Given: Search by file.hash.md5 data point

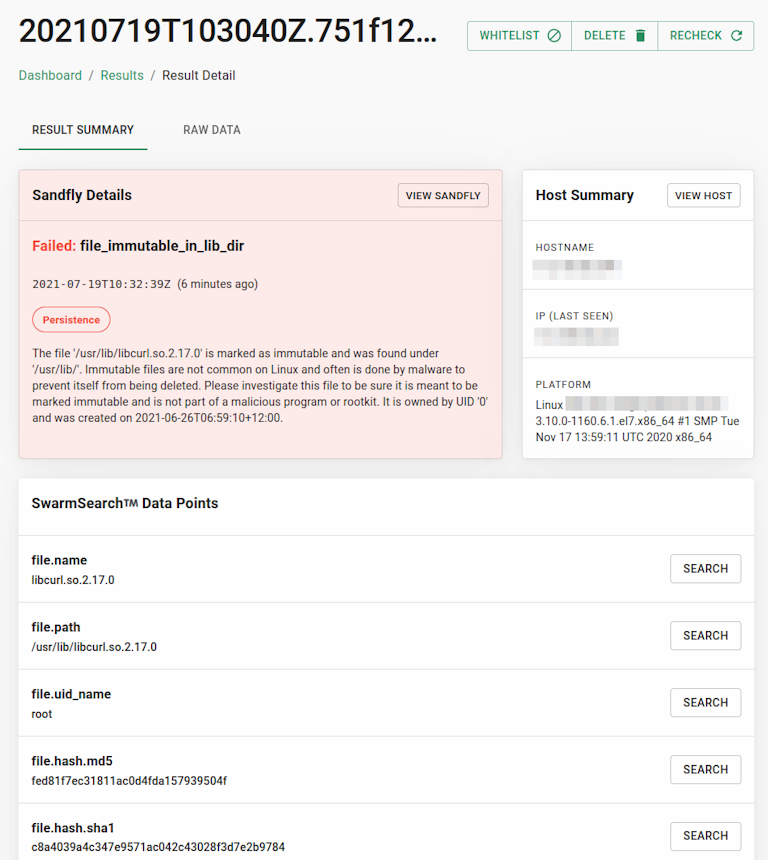Looking at the screenshot, I should pyautogui.click(x=705, y=770).
